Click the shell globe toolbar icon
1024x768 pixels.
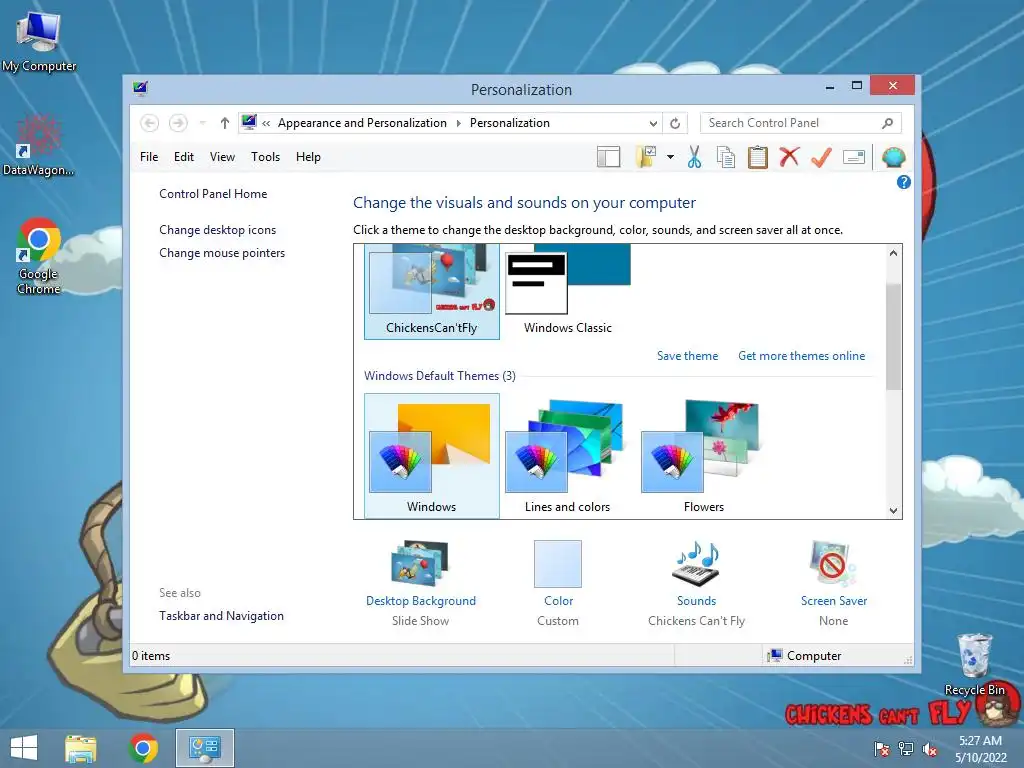pyautogui.click(x=893, y=157)
